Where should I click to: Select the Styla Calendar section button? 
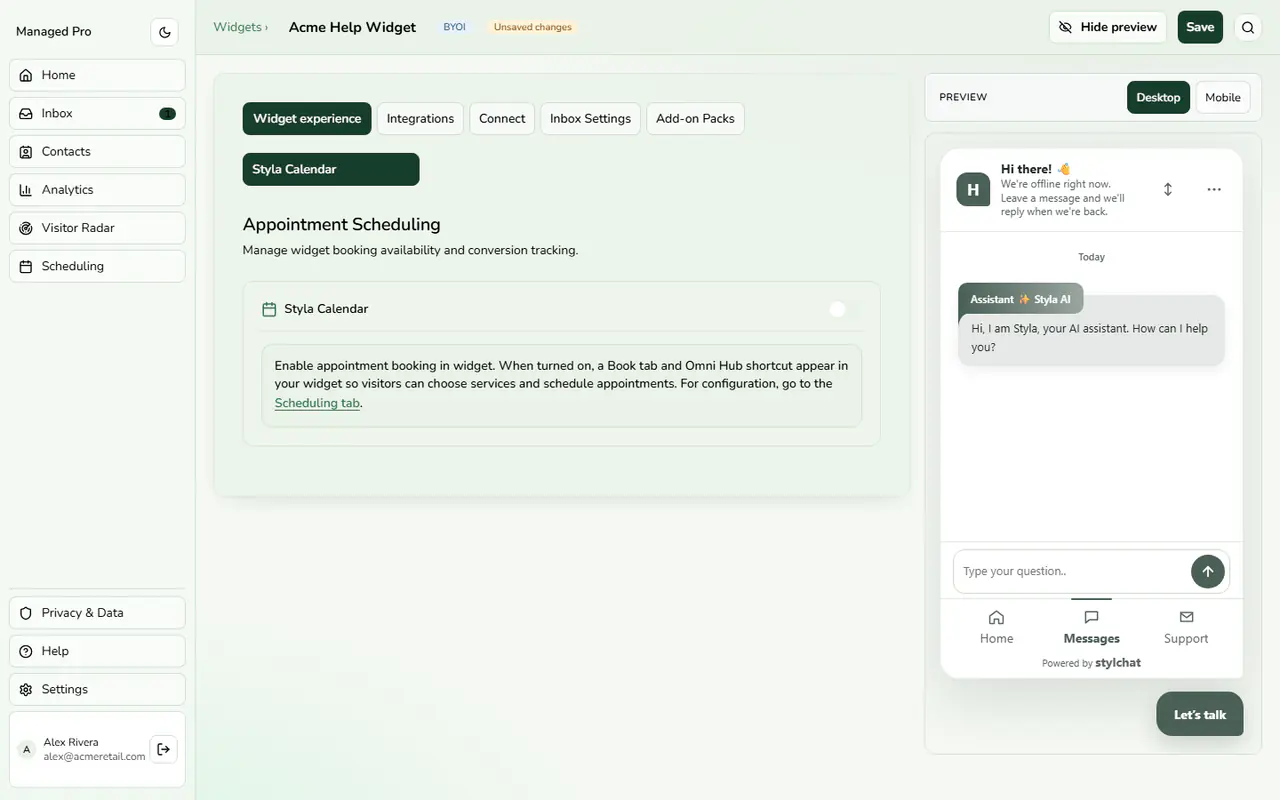(x=331, y=169)
